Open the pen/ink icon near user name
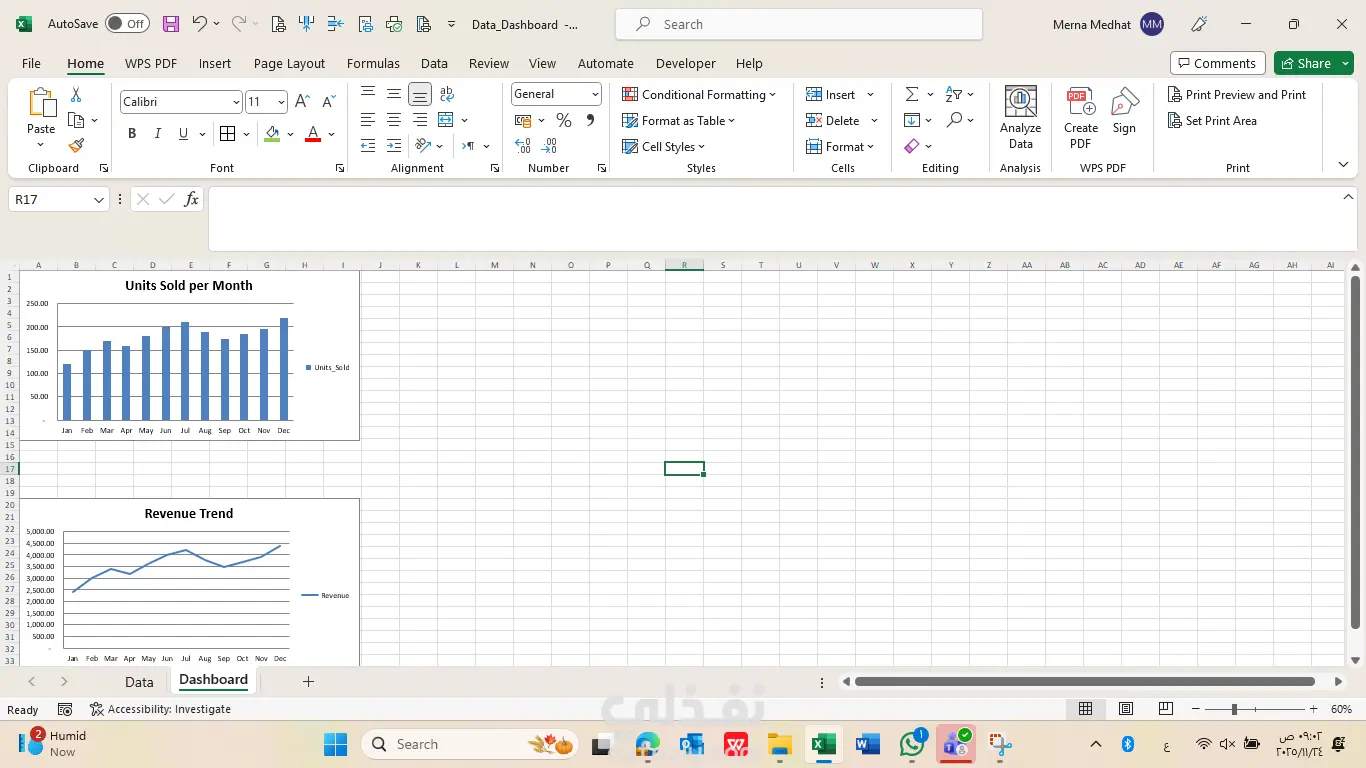The width and height of the screenshot is (1366, 768). 1199,24
